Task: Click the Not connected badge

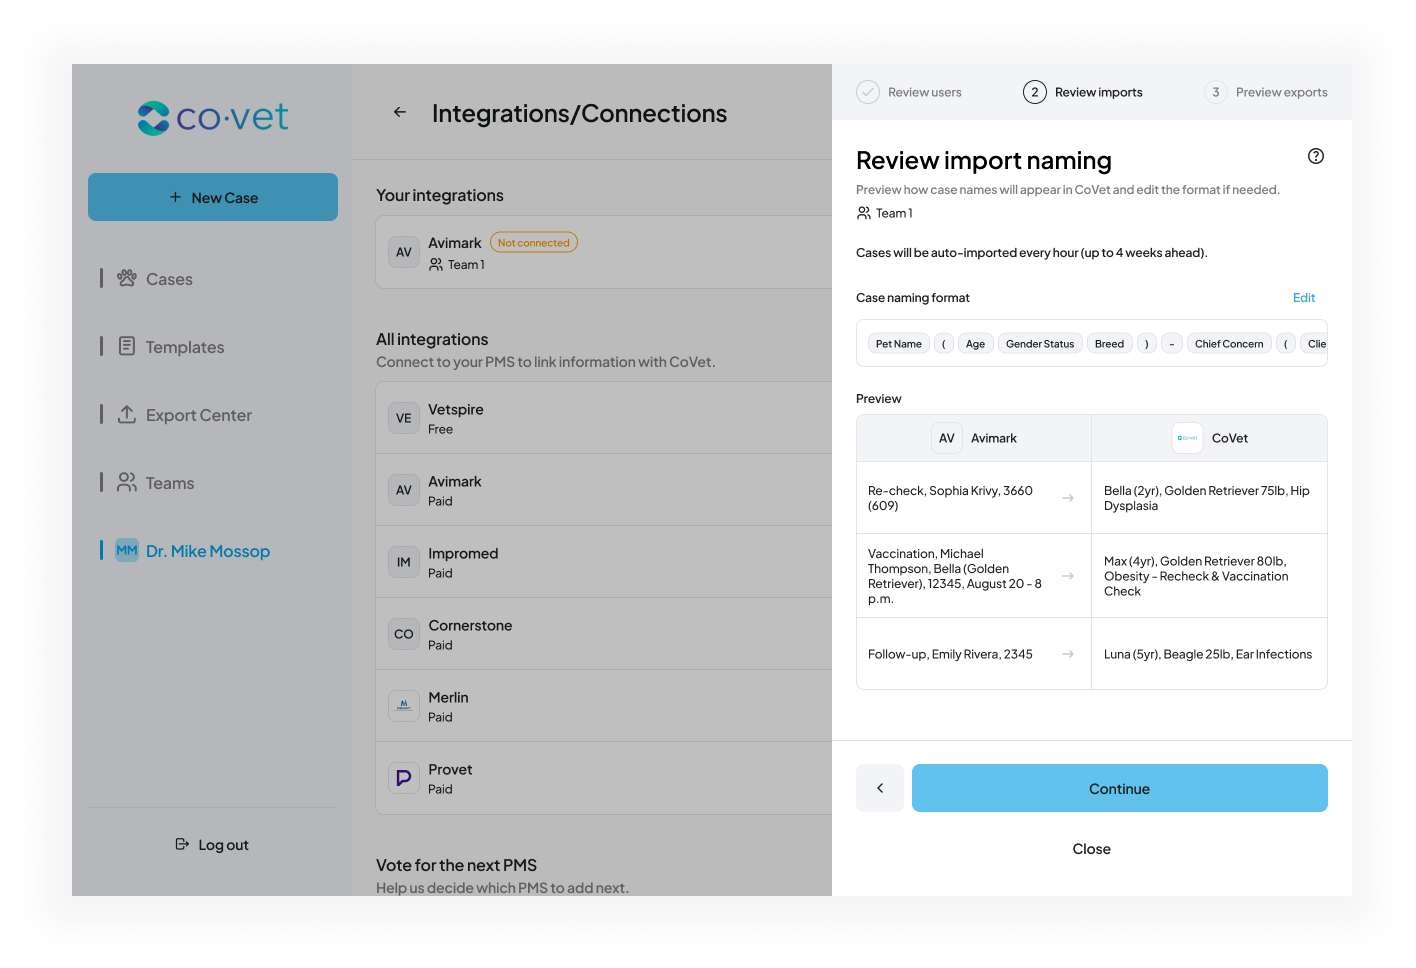Action: click(534, 242)
